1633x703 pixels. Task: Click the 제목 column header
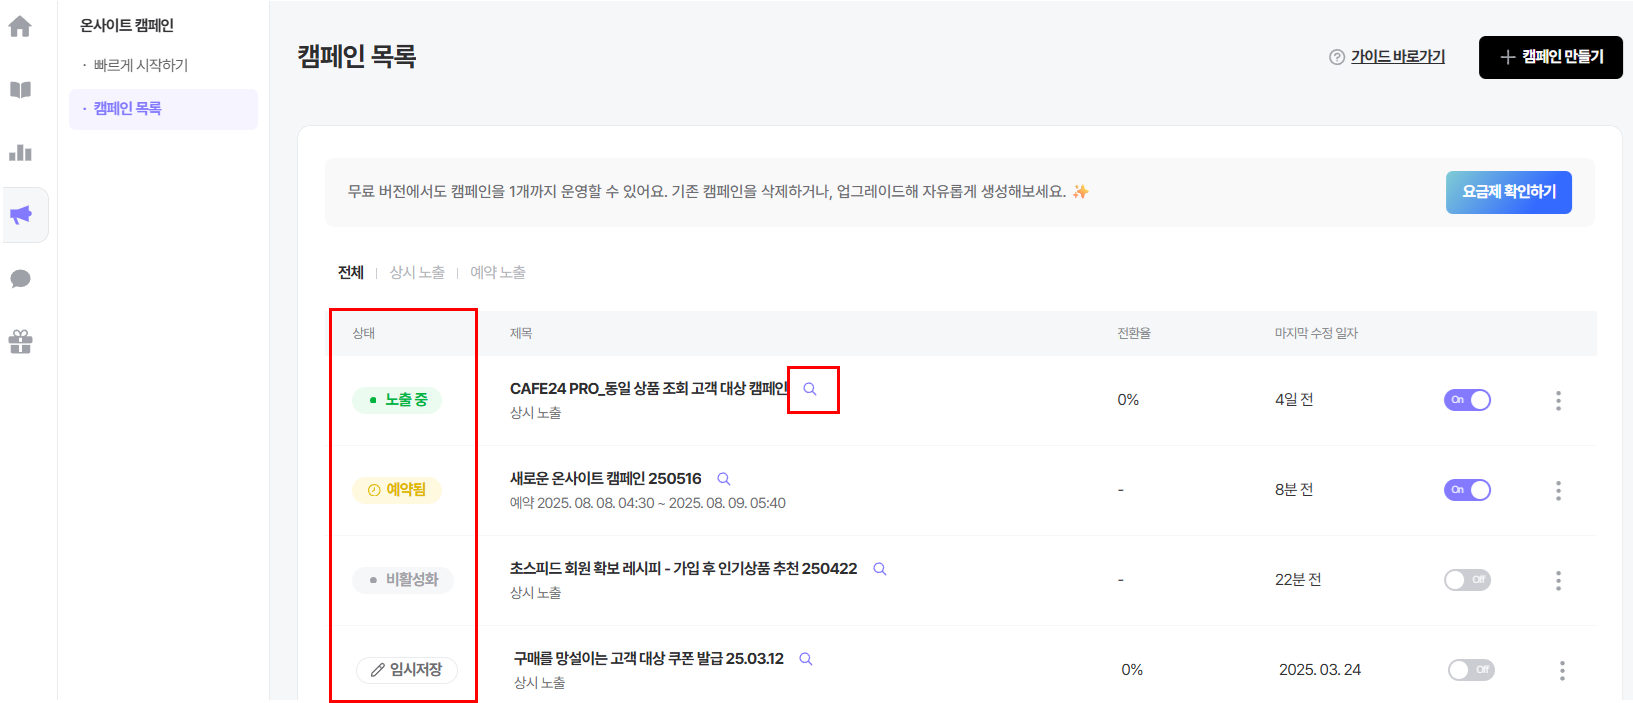point(521,334)
